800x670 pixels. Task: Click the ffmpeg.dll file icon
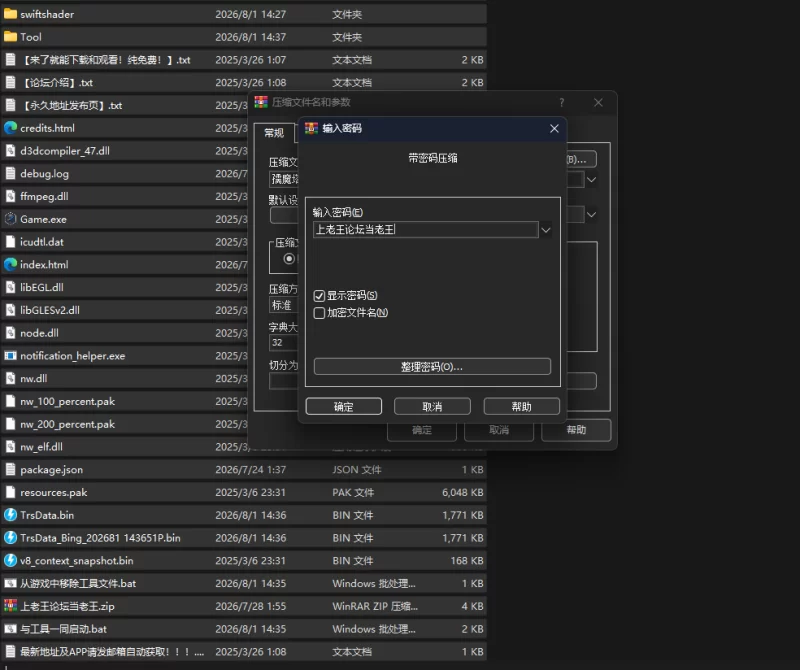pyautogui.click(x=10, y=196)
